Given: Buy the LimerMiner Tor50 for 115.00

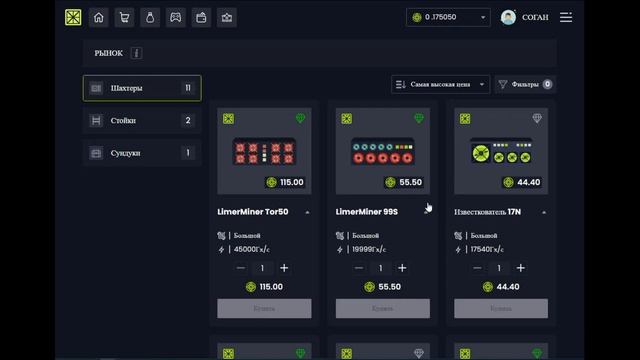Looking at the screenshot, I should (x=264, y=309).
